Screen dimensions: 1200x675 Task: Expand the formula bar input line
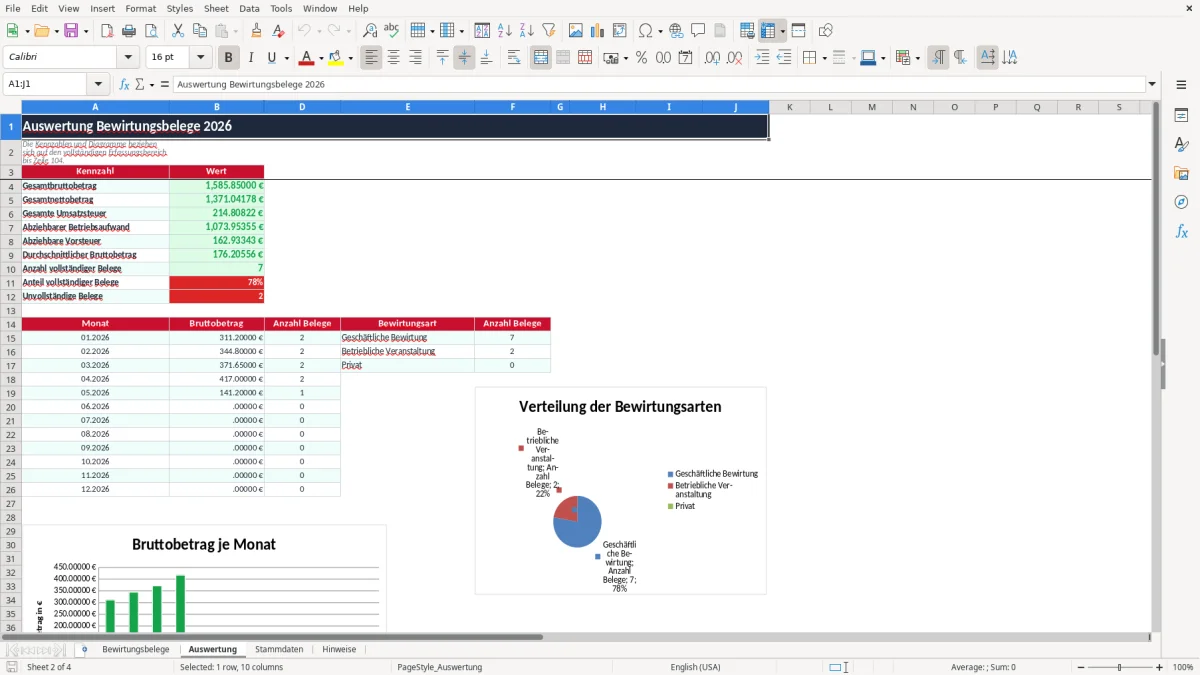1152,85
